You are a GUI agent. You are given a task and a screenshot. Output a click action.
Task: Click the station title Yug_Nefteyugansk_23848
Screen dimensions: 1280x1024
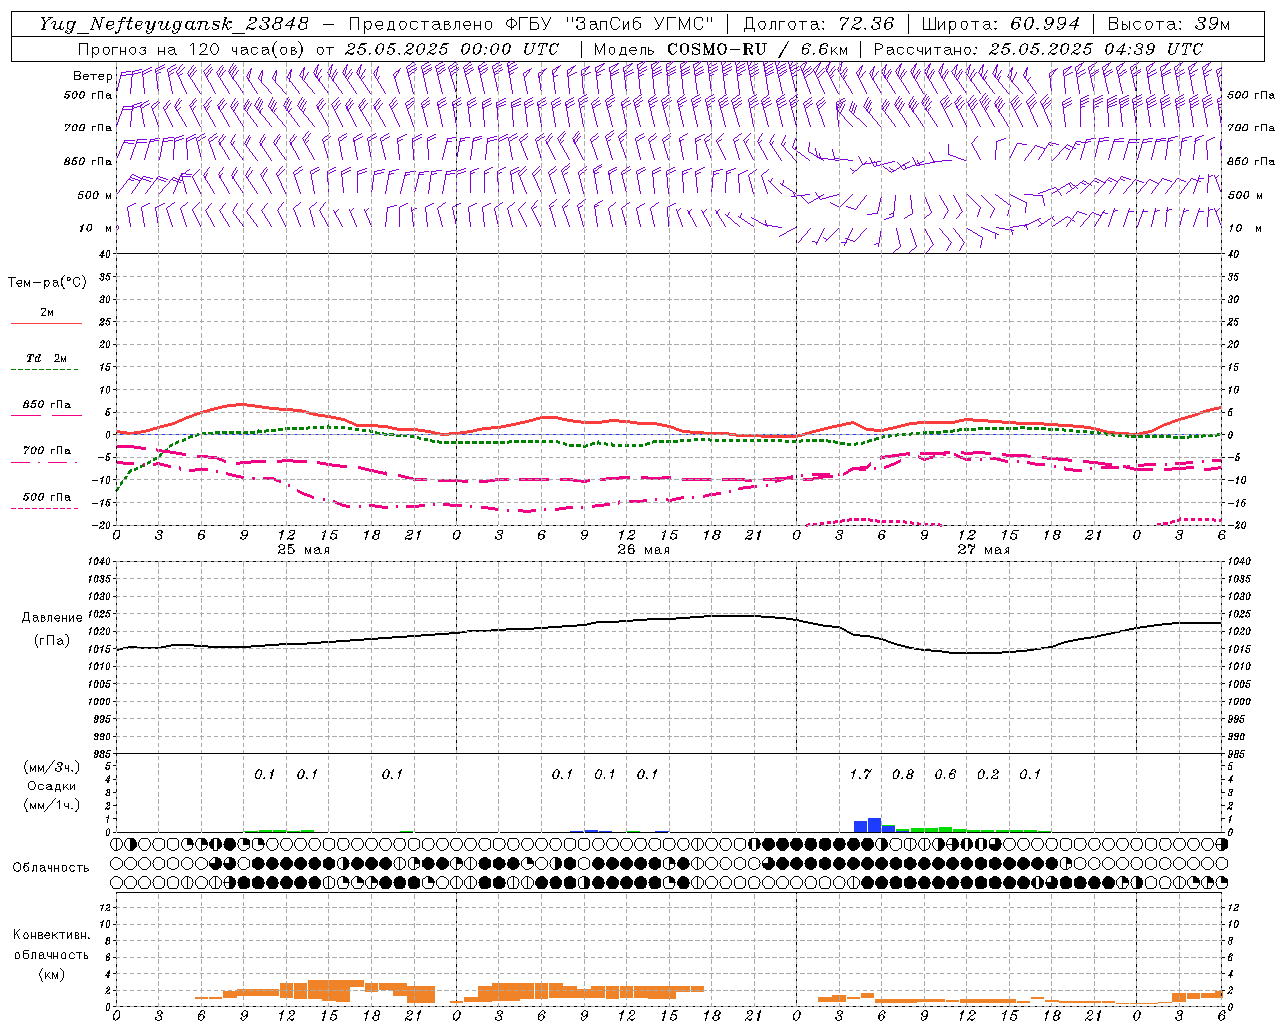tap(174, 24)
